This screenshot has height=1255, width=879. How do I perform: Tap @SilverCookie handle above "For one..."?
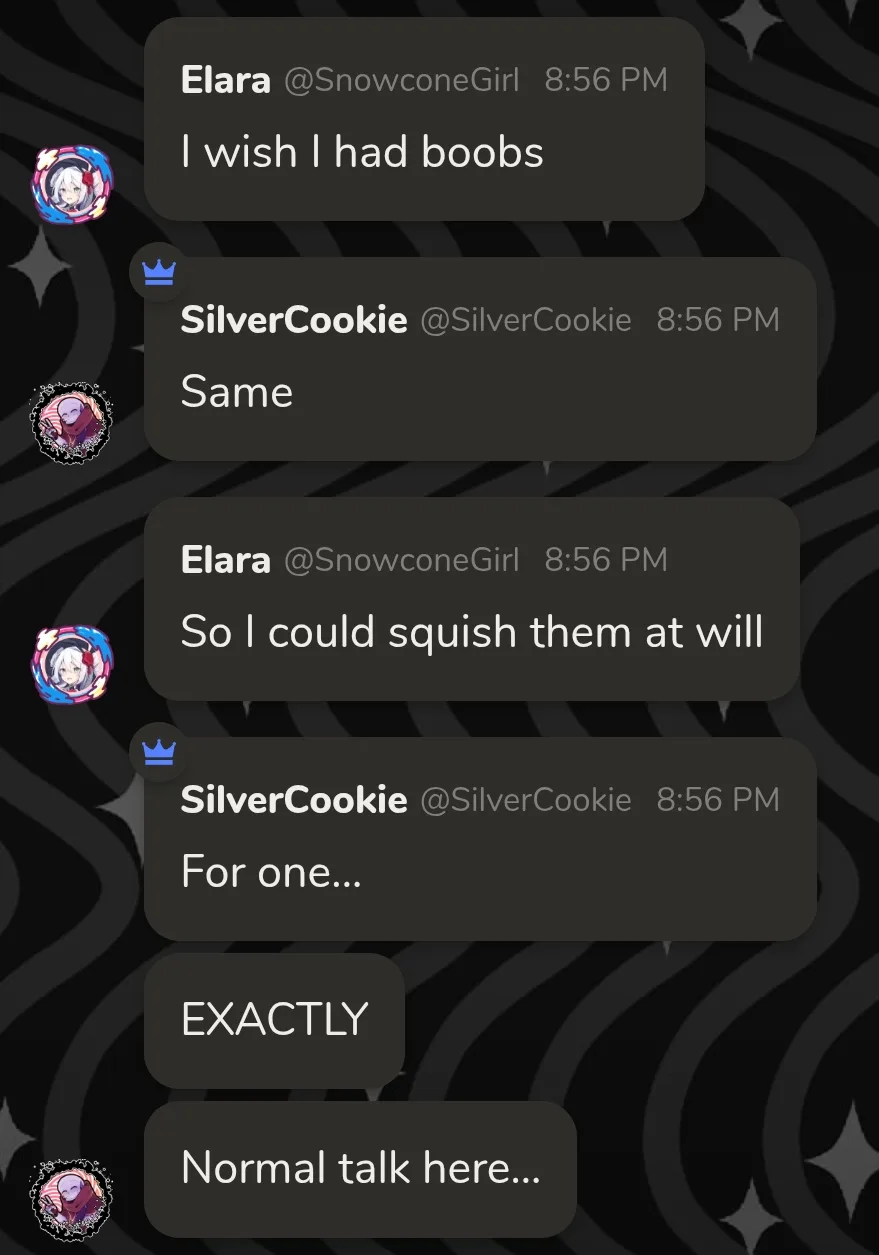pos(526,800)
